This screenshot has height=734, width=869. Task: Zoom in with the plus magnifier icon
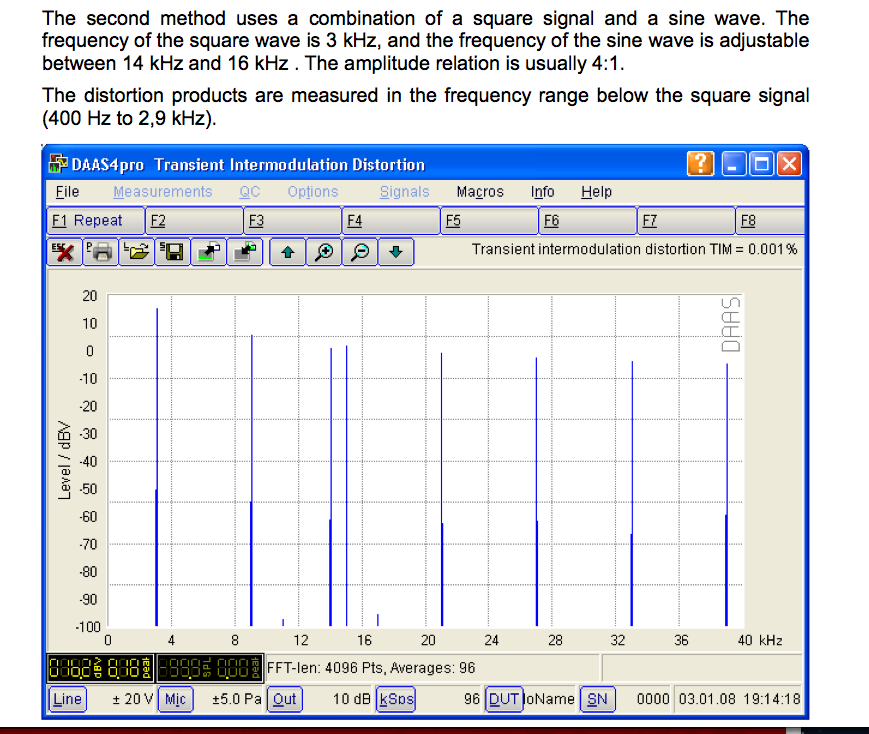coord(324,252)
